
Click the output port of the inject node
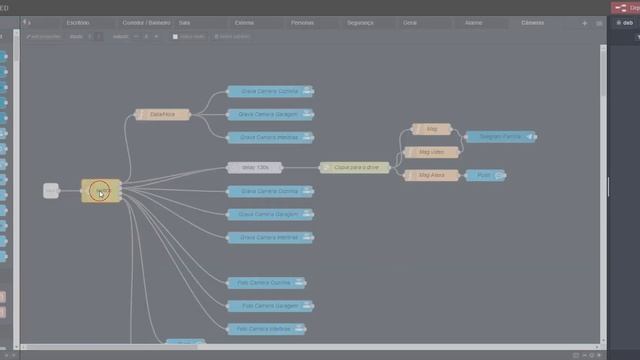(x=59, y=191)
